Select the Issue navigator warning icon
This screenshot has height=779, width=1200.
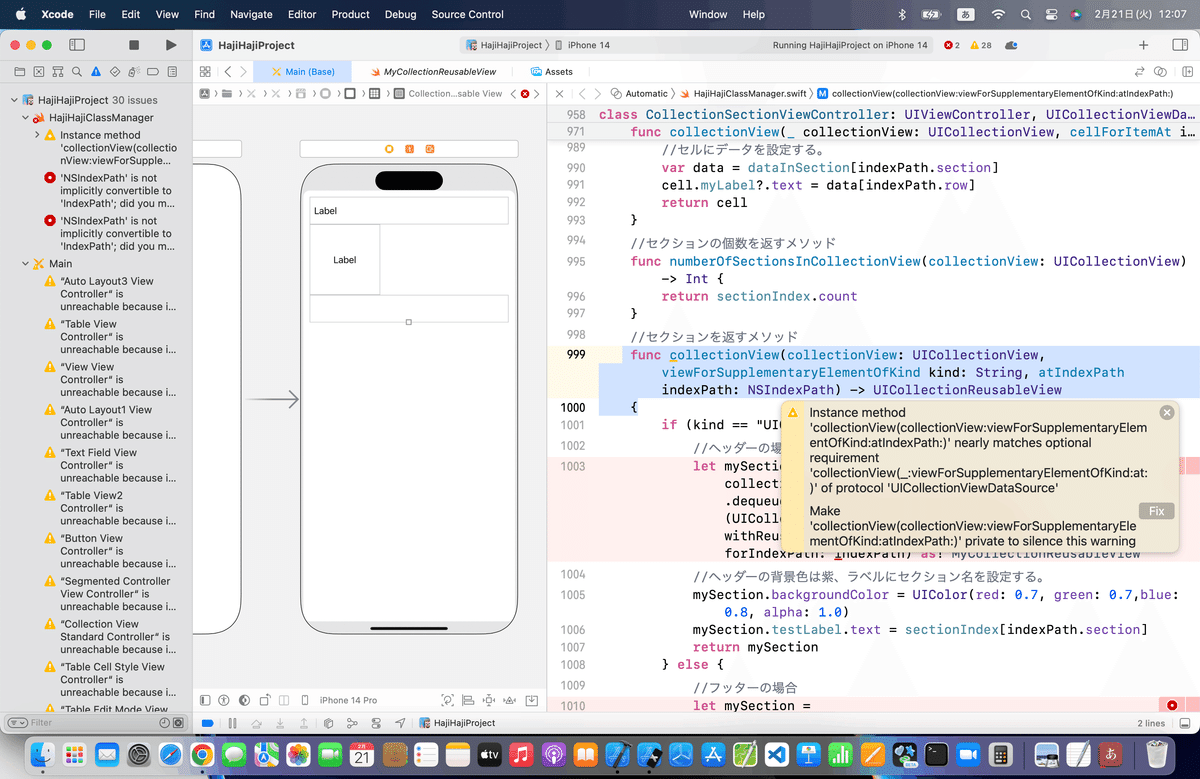(96, 72)
